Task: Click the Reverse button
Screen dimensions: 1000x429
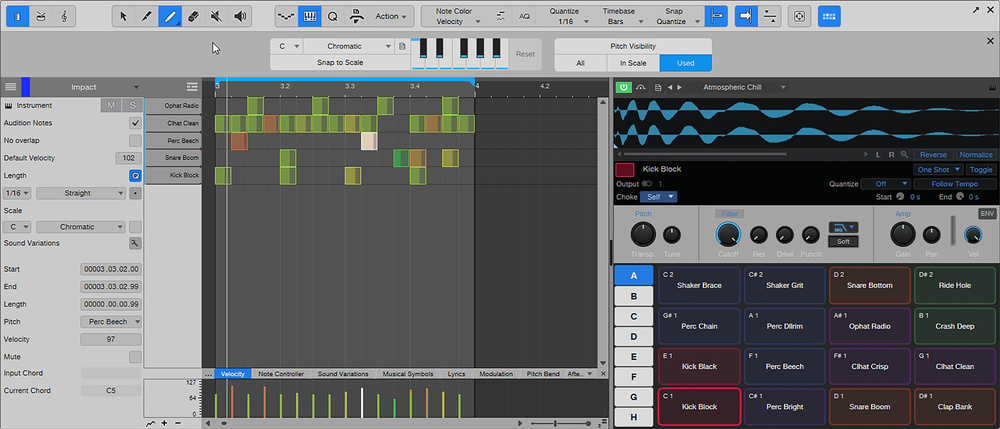Action: 932,155
